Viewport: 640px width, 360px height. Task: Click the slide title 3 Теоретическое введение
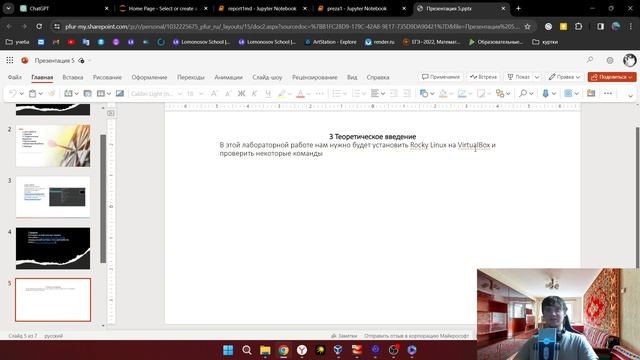pos(372,137)
